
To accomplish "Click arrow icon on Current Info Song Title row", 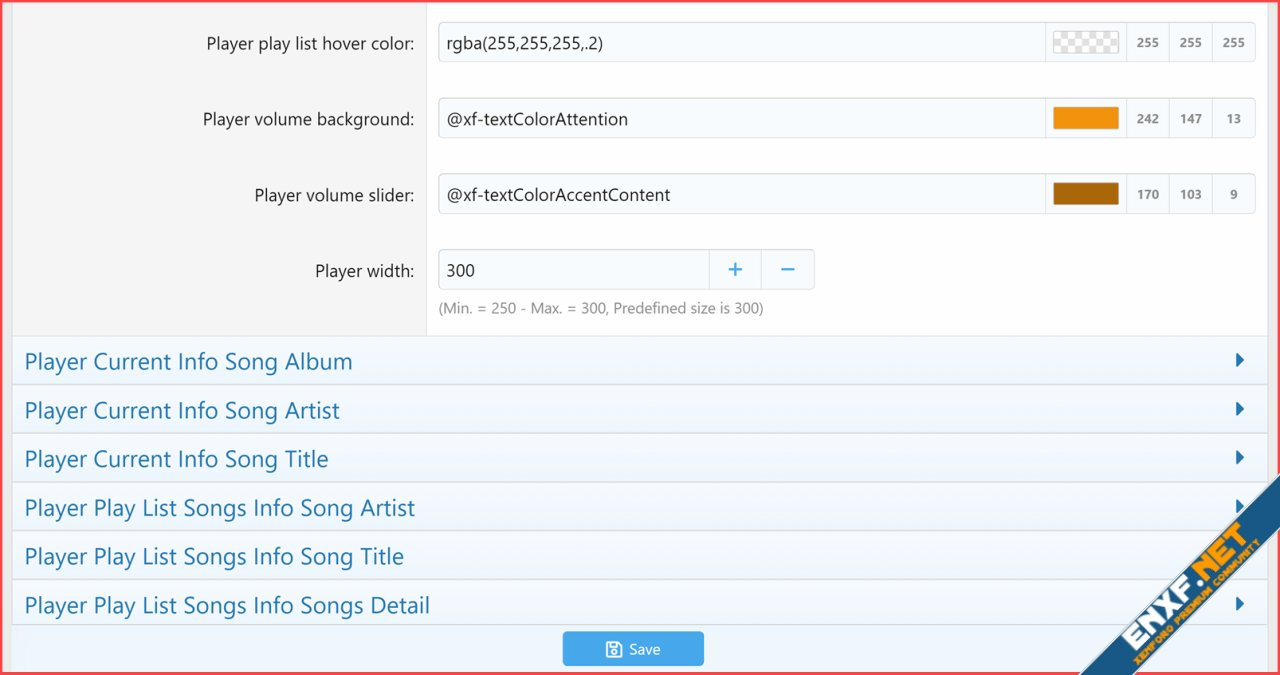I will (x=1240, y=458).
